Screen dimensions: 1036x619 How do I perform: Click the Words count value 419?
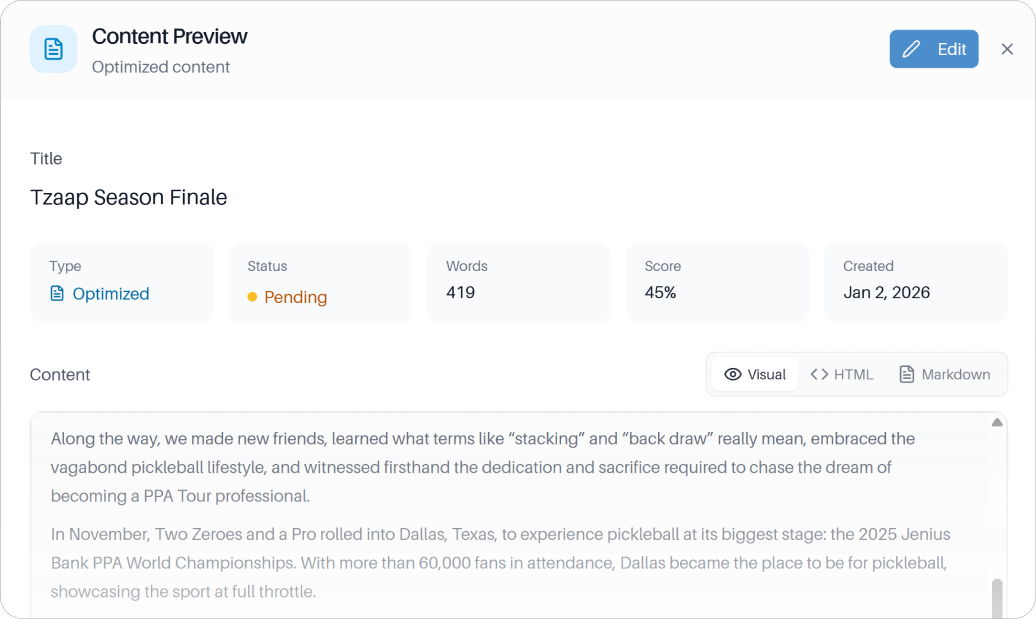460,293
